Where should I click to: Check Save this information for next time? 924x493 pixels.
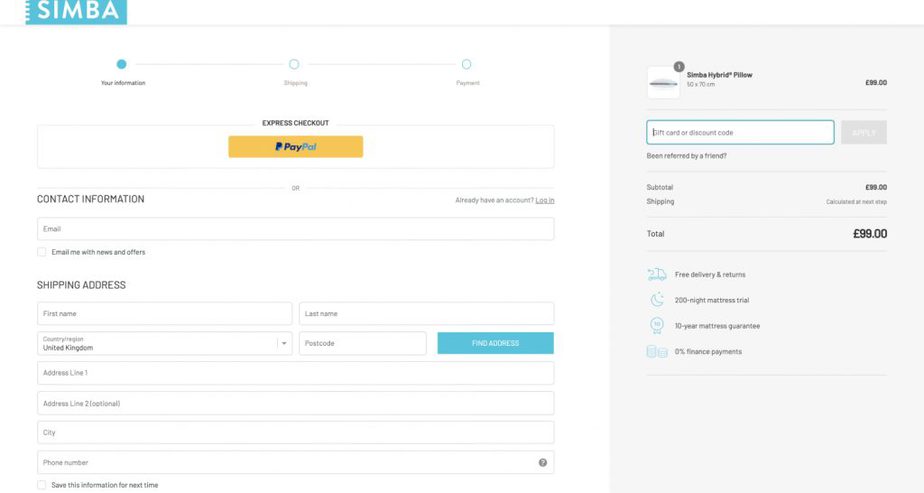click(x=42, y=485)
